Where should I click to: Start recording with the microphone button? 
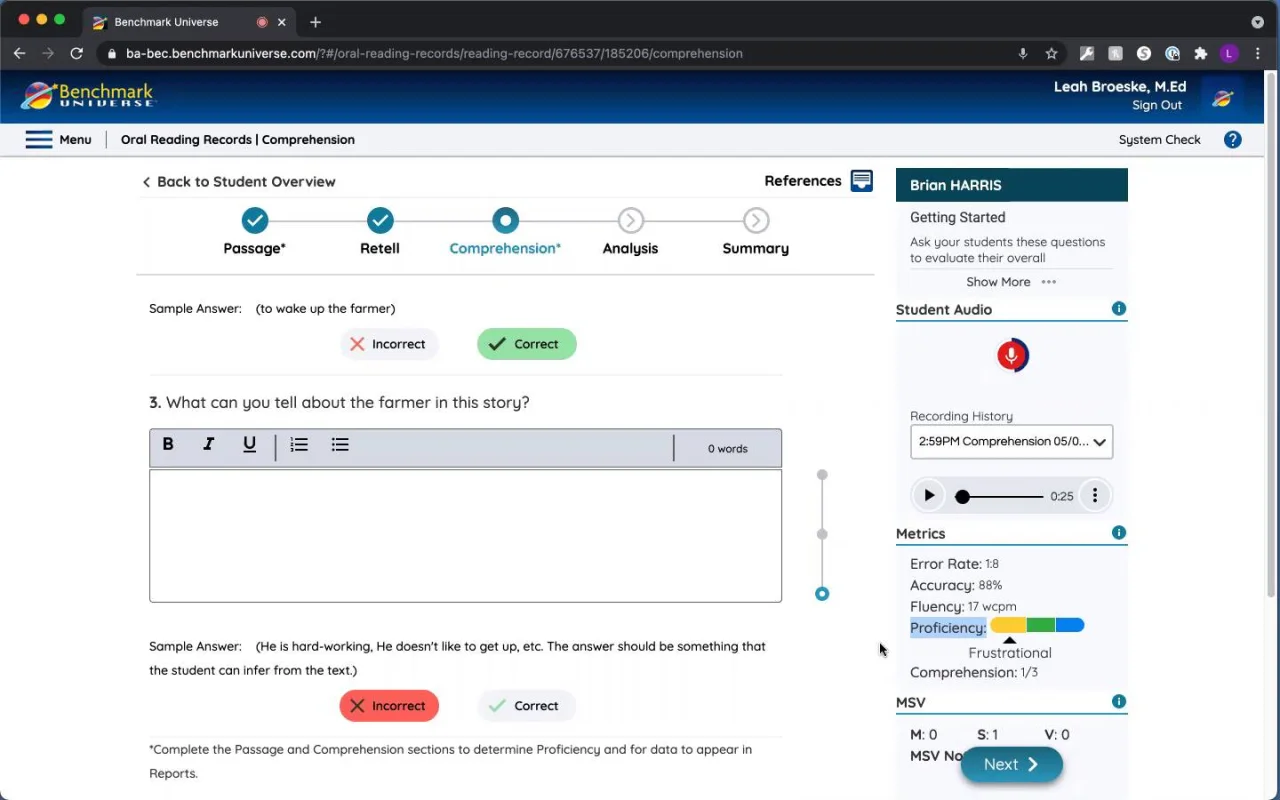click(x=1012, y=355)
